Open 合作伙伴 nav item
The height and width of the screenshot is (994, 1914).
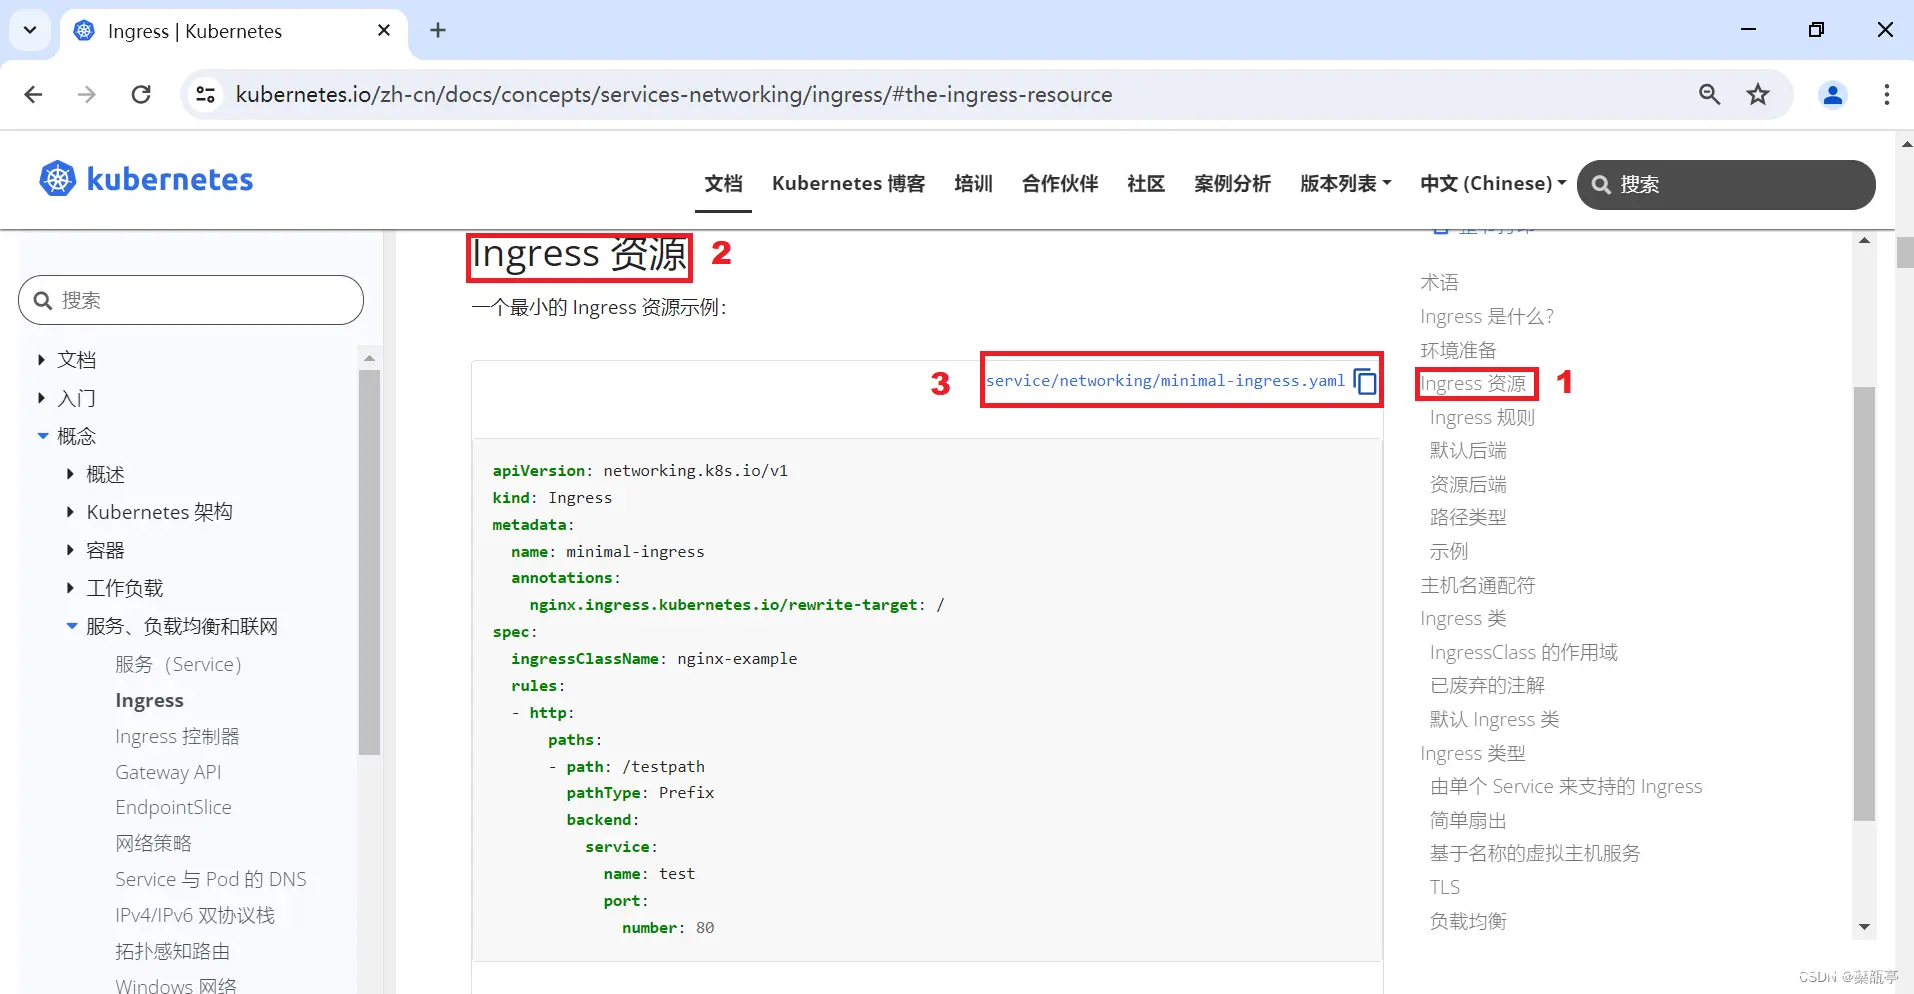[1060, 183]
